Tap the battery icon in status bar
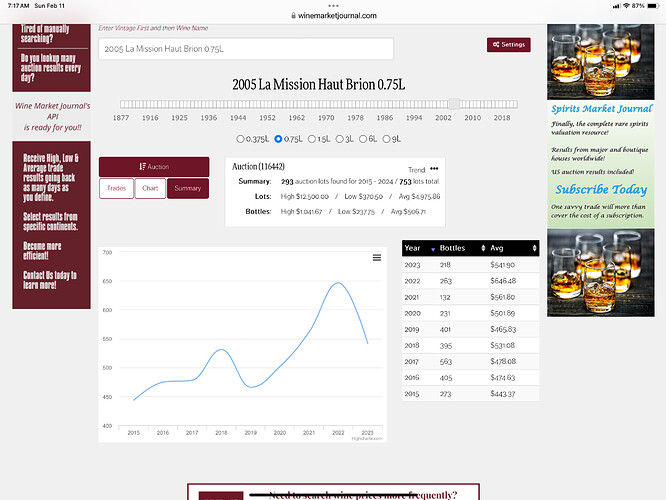 pyautogui.click(x=652, y=6)
